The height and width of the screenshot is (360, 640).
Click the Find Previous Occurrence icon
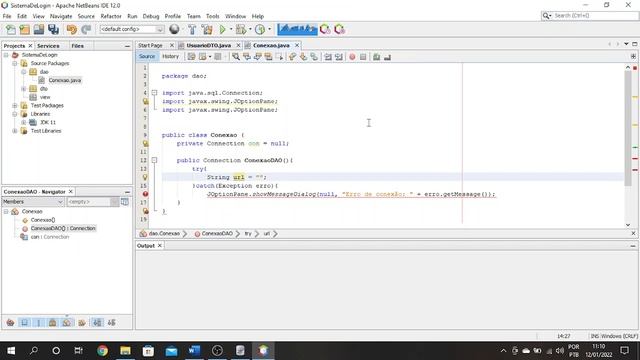click(x=247, y=57)
